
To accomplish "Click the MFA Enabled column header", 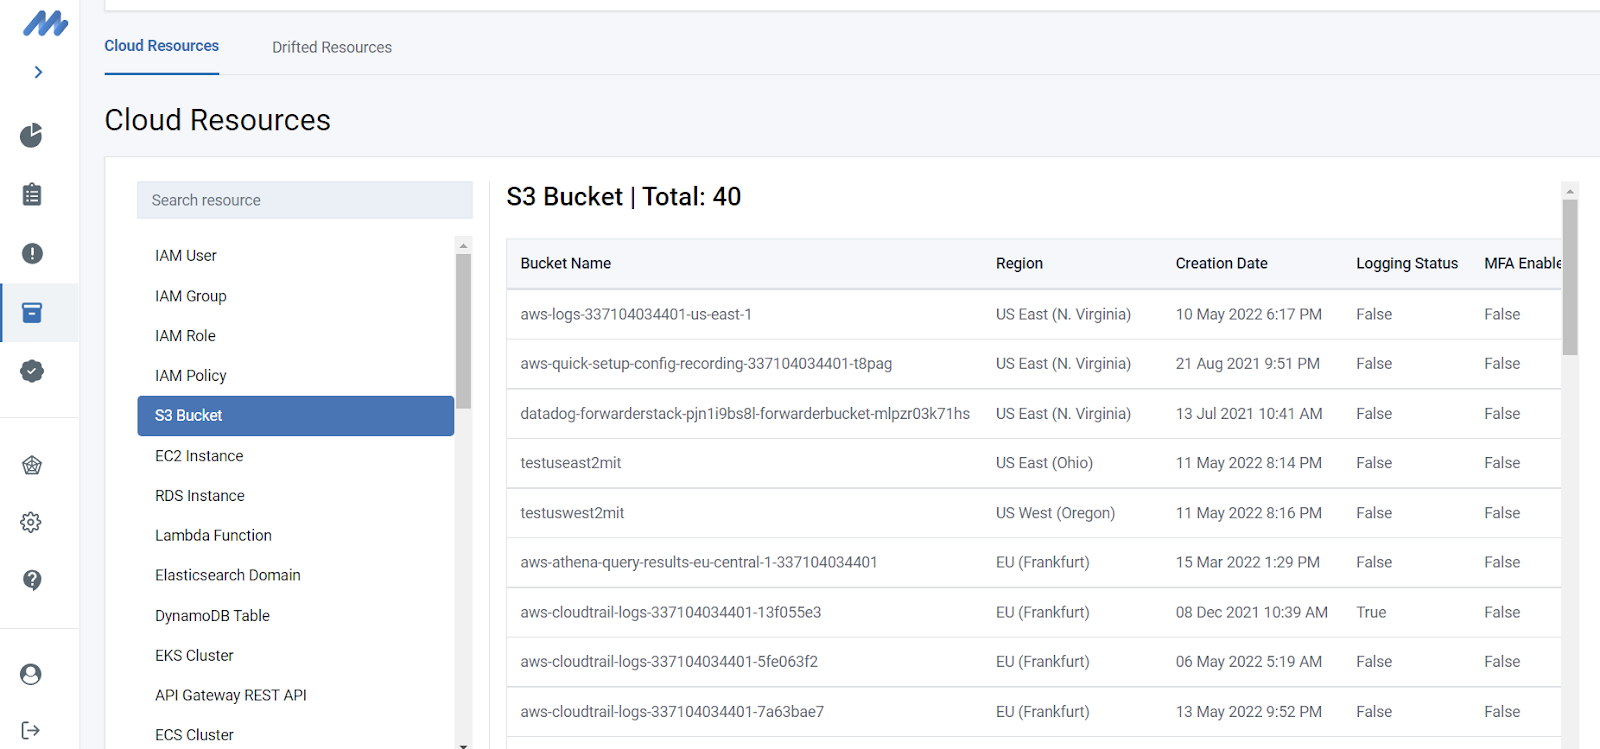I will coord(1522,264).
